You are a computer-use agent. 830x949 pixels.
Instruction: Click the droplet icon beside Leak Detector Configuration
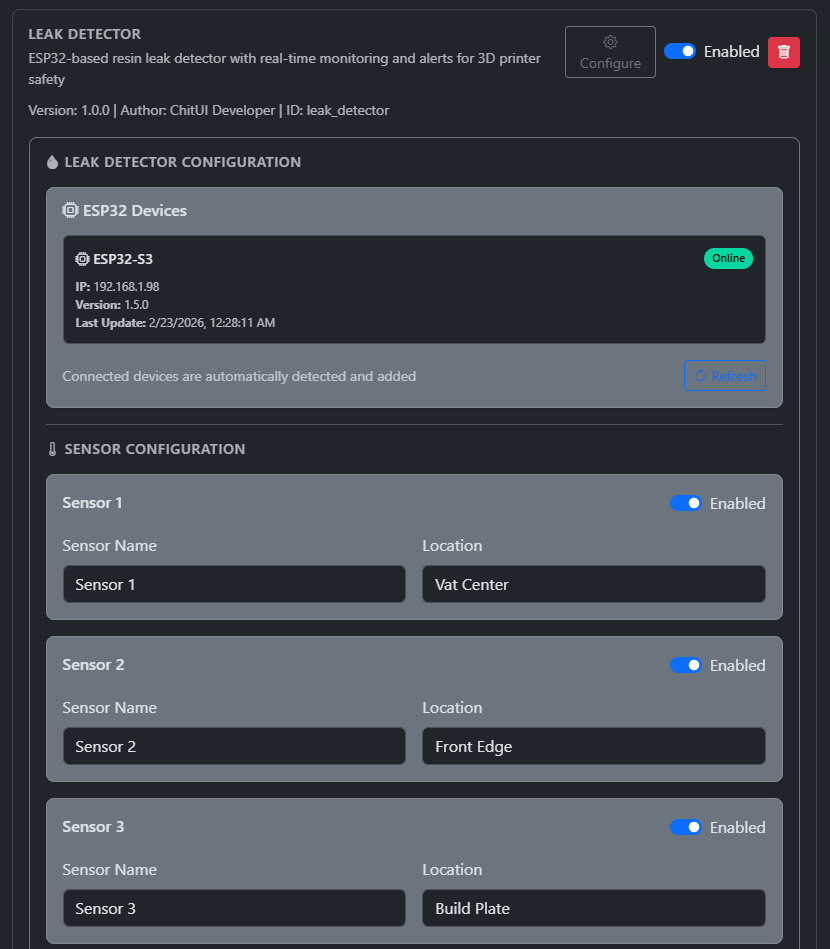[x=53, y=162]
